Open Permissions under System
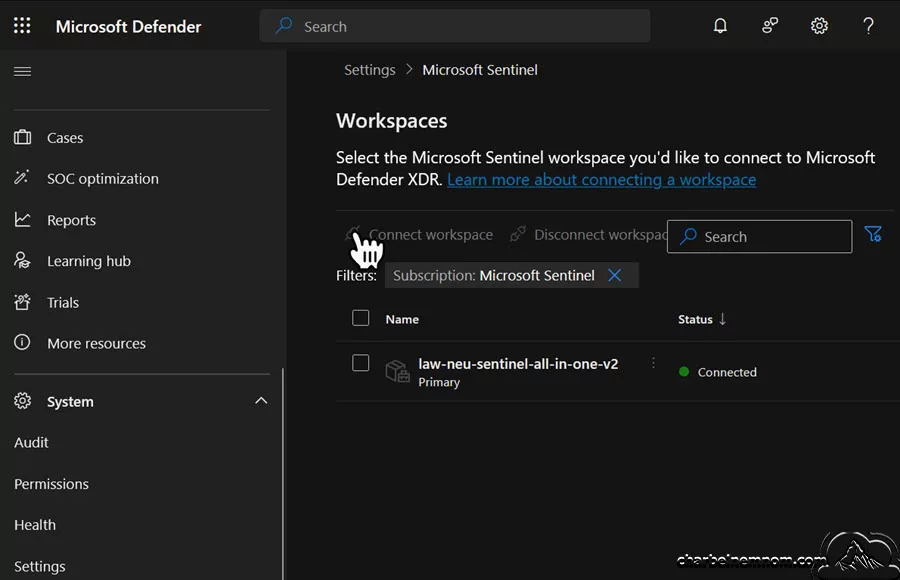900x580 pixels. (x=51, y=484)
